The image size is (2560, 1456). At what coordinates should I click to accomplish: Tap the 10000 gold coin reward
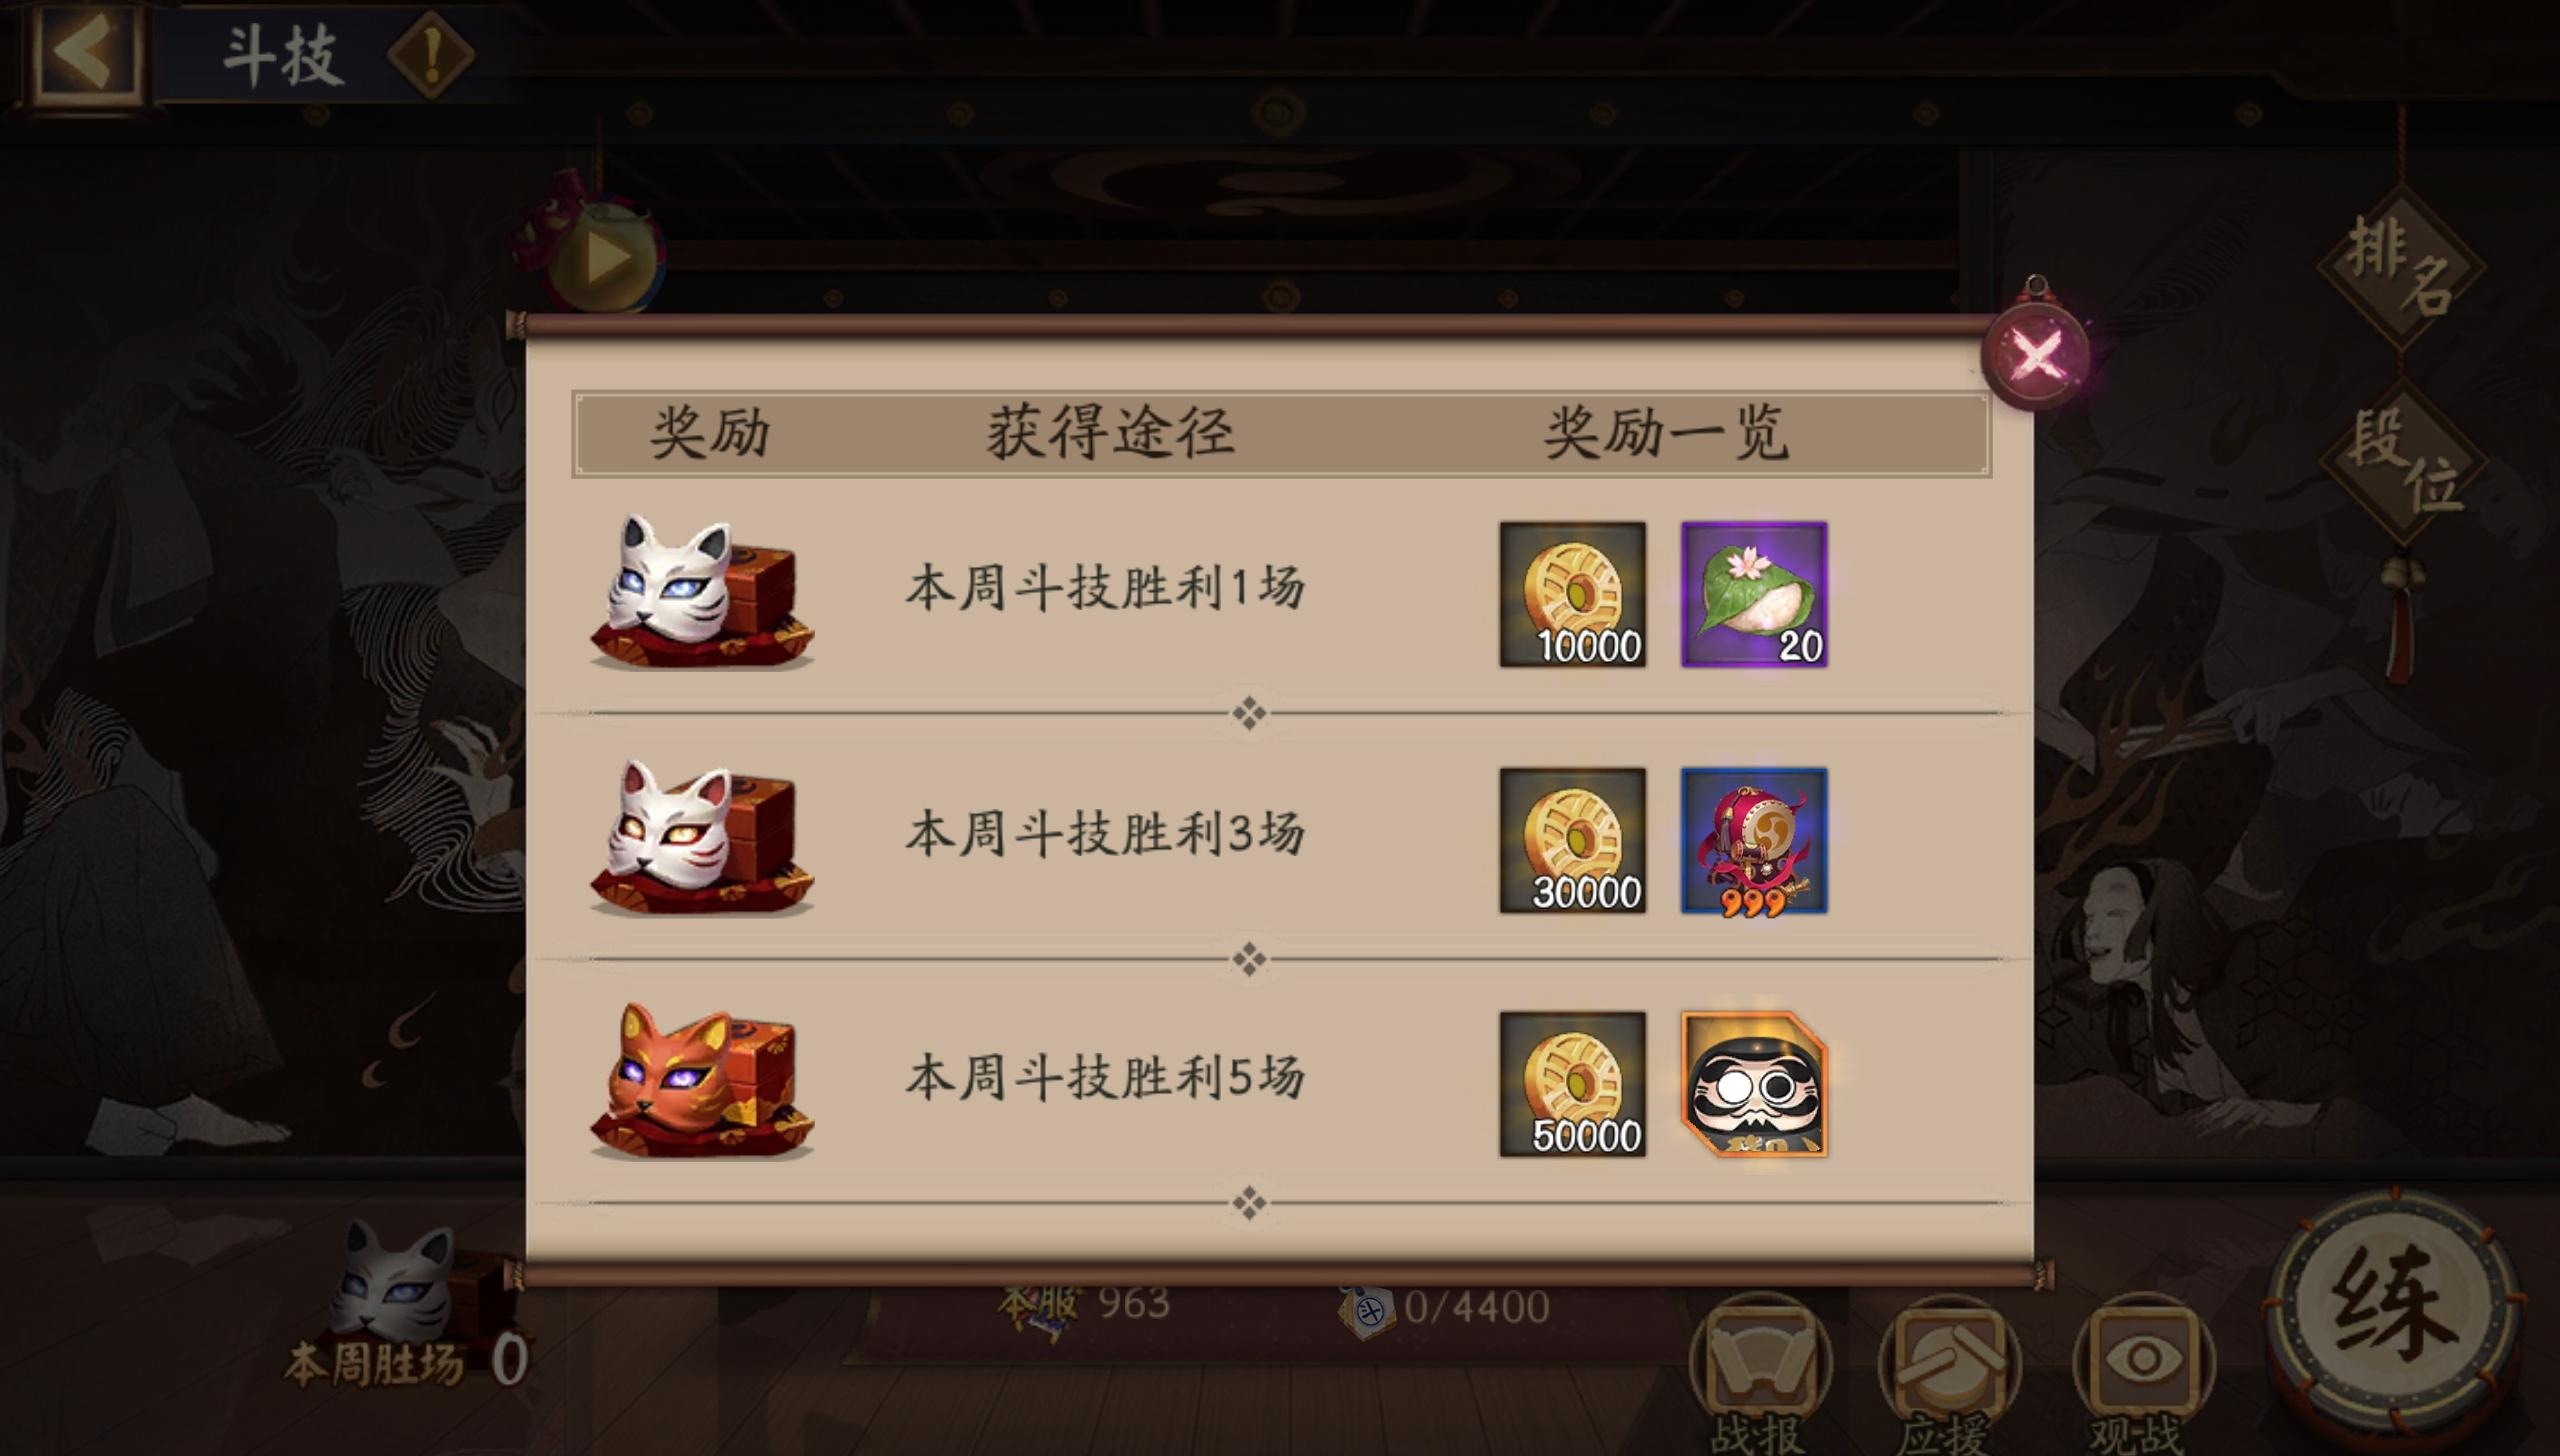[x=1572, y=594]
